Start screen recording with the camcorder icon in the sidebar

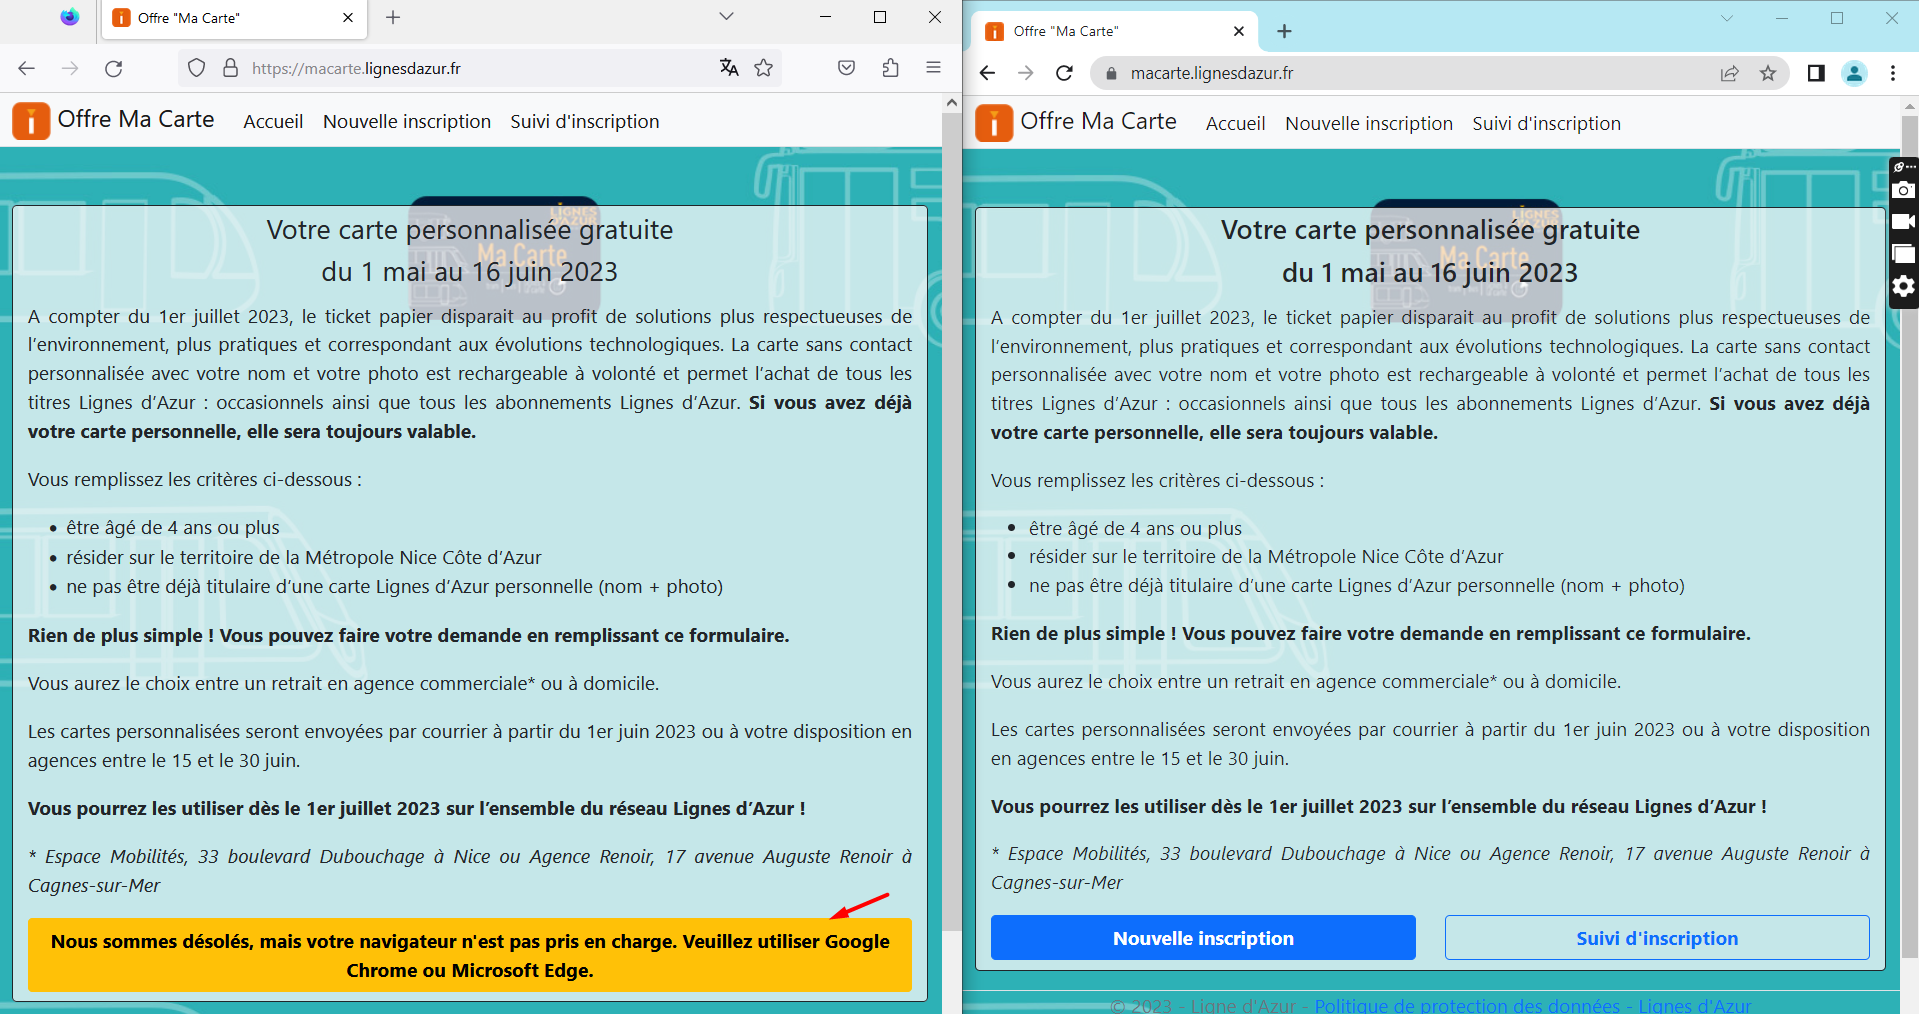[1903, 222]
